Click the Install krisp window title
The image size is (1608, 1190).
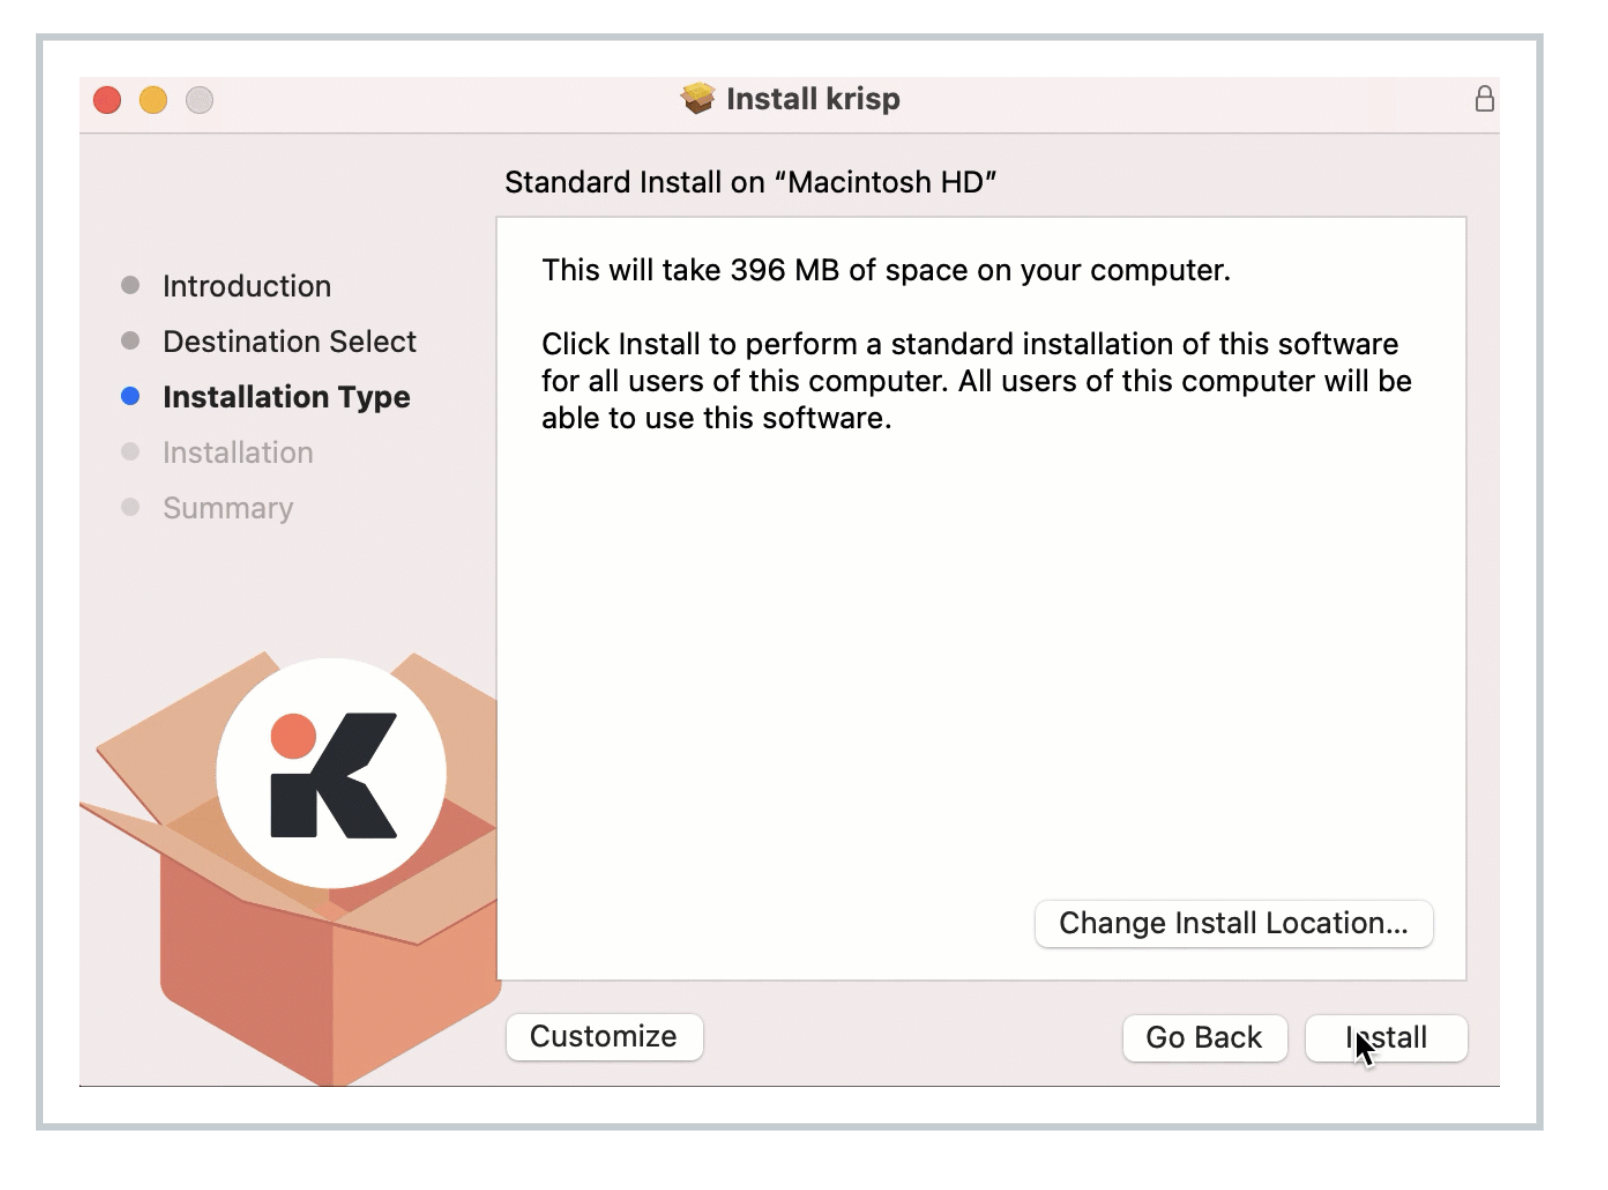tap(814, 98)
